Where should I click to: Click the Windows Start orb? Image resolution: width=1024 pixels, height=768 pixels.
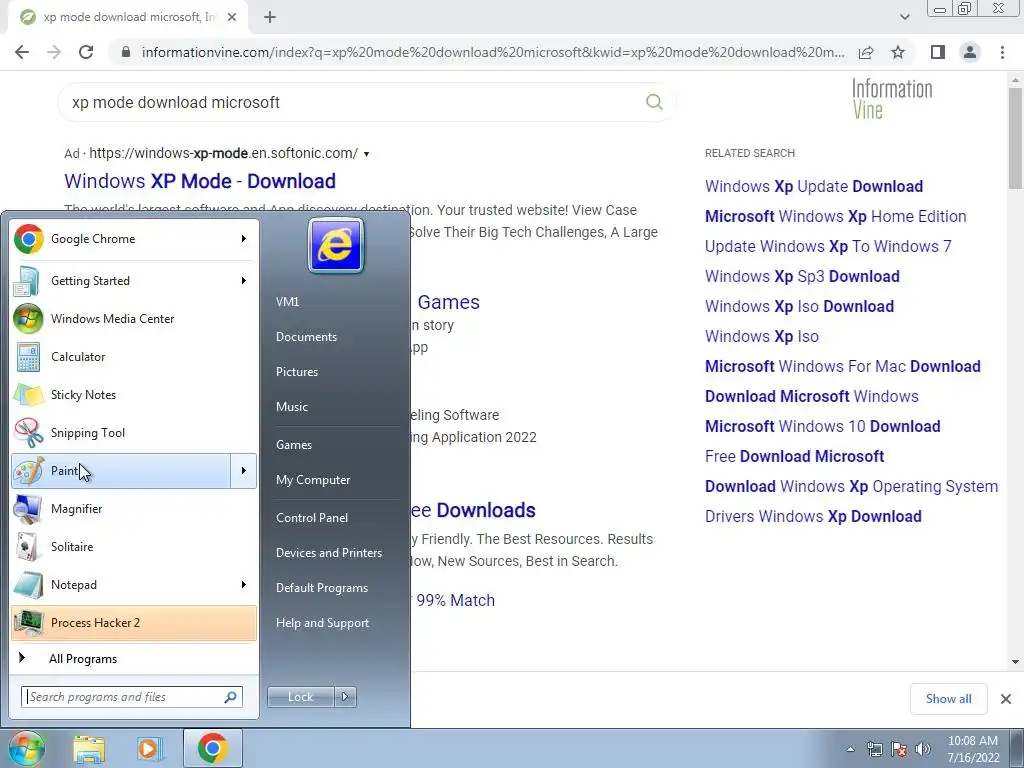26,748
